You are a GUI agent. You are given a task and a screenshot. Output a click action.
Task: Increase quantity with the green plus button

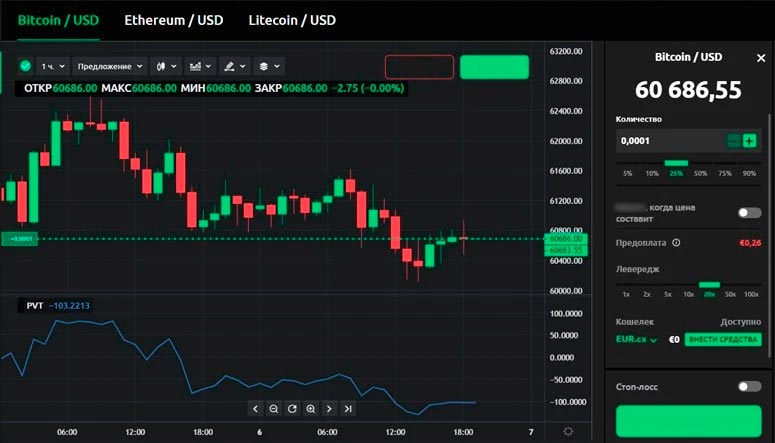[749, 141]
